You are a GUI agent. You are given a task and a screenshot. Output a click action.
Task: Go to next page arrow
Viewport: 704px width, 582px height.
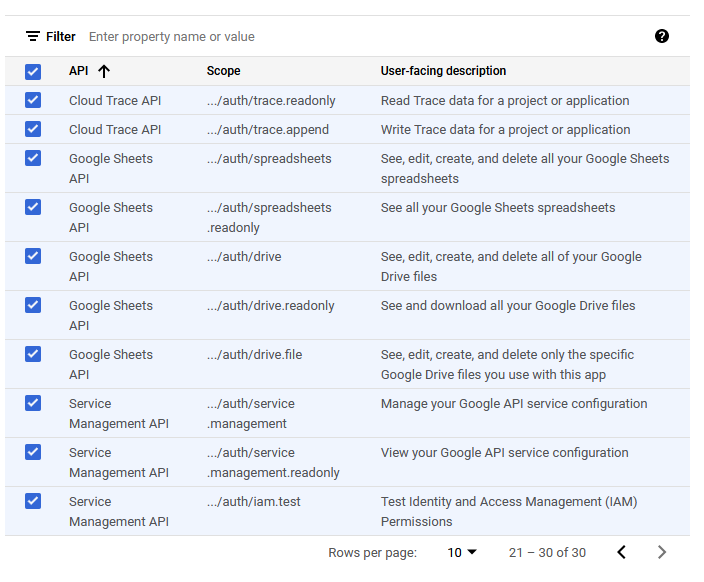click(661, 552)
